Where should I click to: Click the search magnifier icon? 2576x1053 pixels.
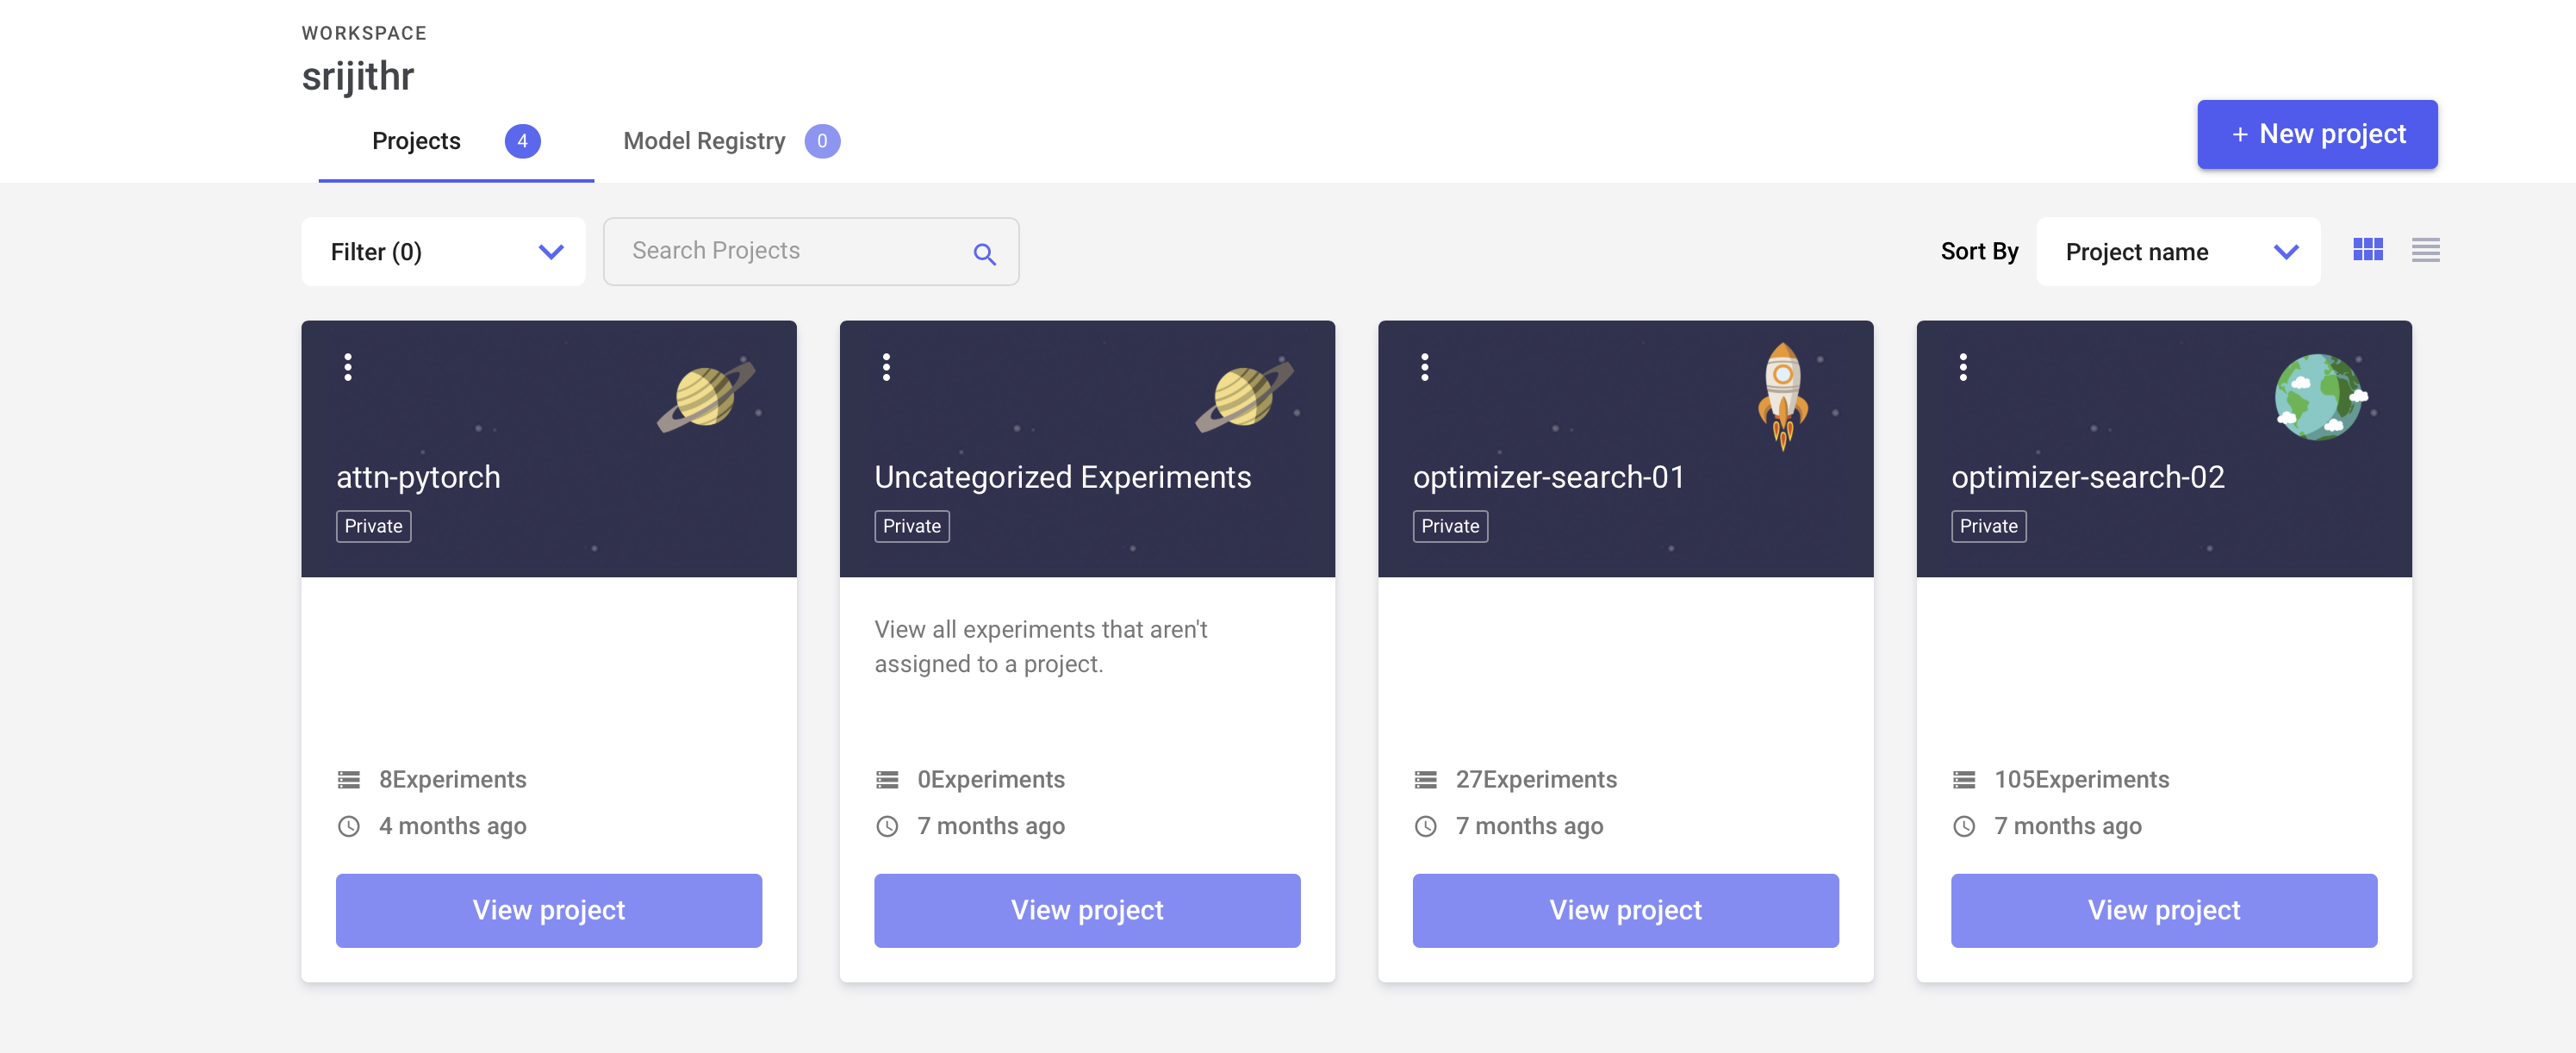point(984,254)
